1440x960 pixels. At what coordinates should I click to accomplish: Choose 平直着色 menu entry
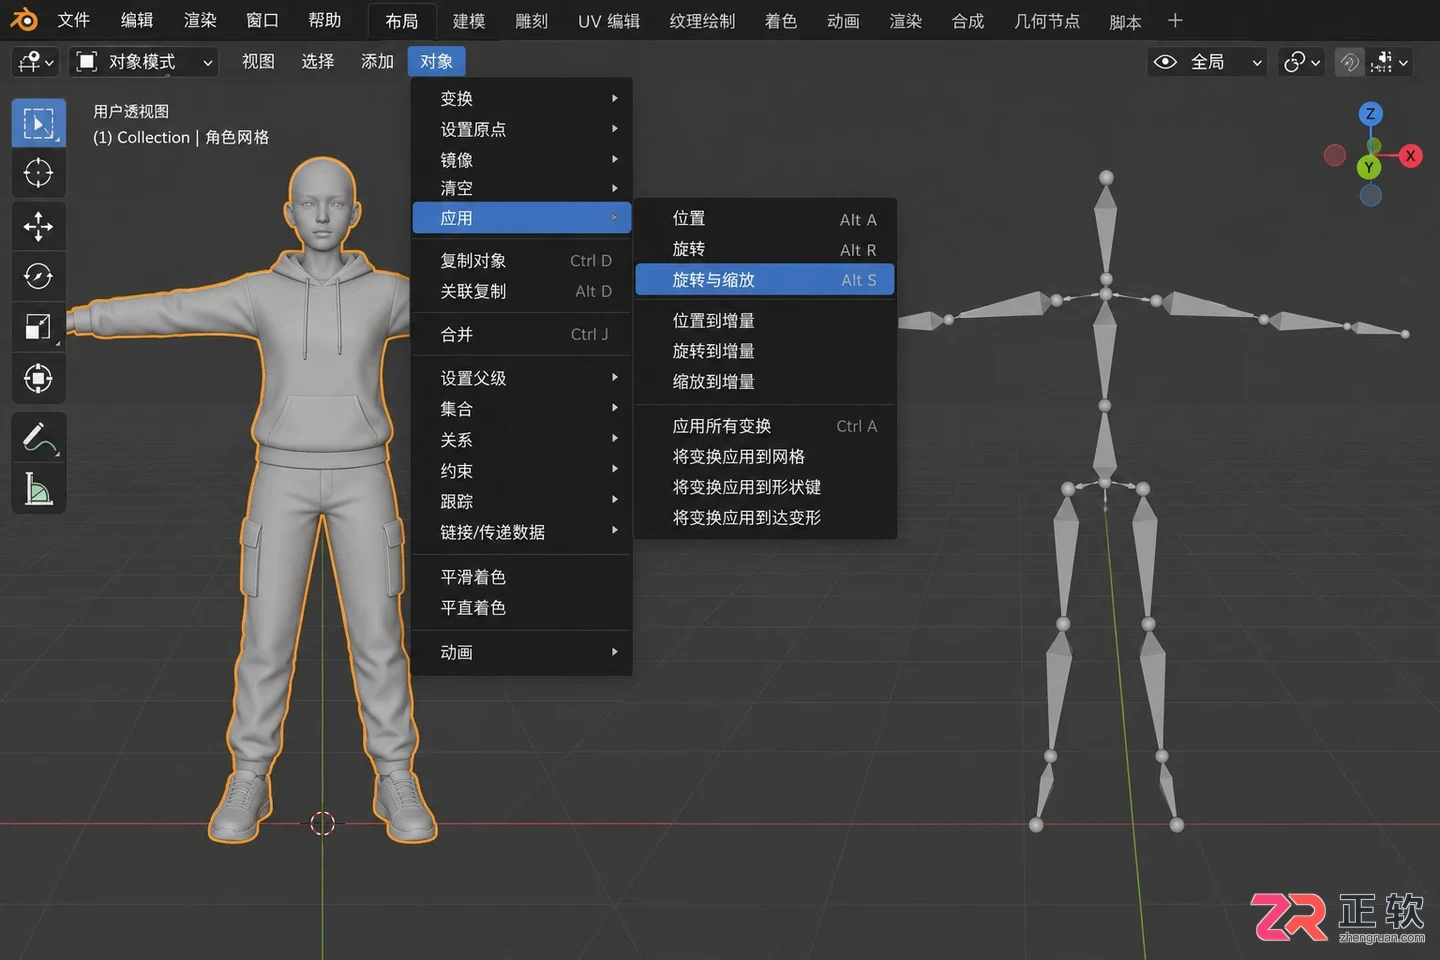pyautogui.click(x=522, y=608)
